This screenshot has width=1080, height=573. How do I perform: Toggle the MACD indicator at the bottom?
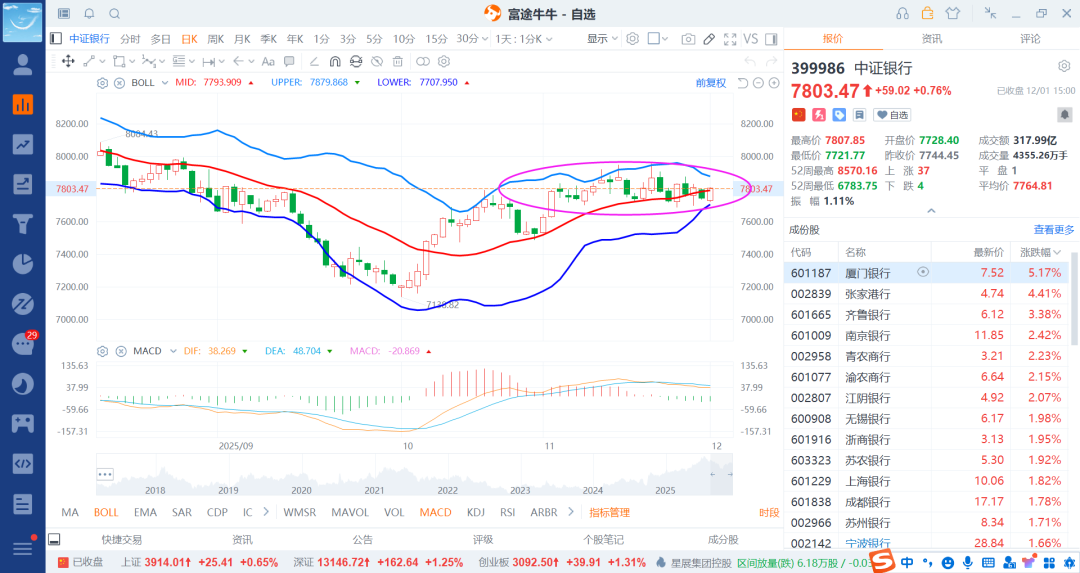click(435, 512)
